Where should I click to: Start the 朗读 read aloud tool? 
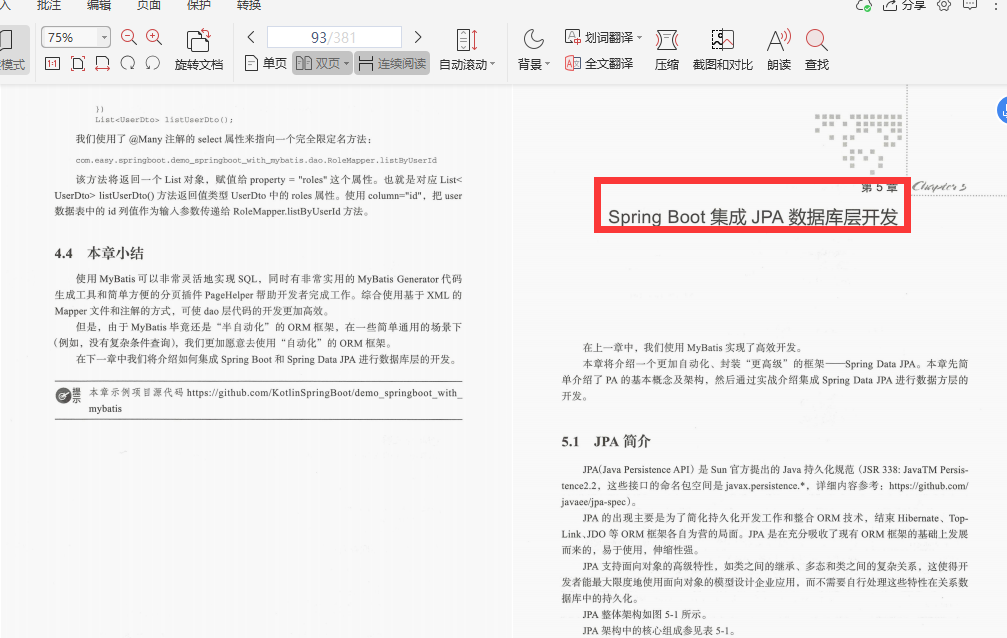(x=778, y=50)
